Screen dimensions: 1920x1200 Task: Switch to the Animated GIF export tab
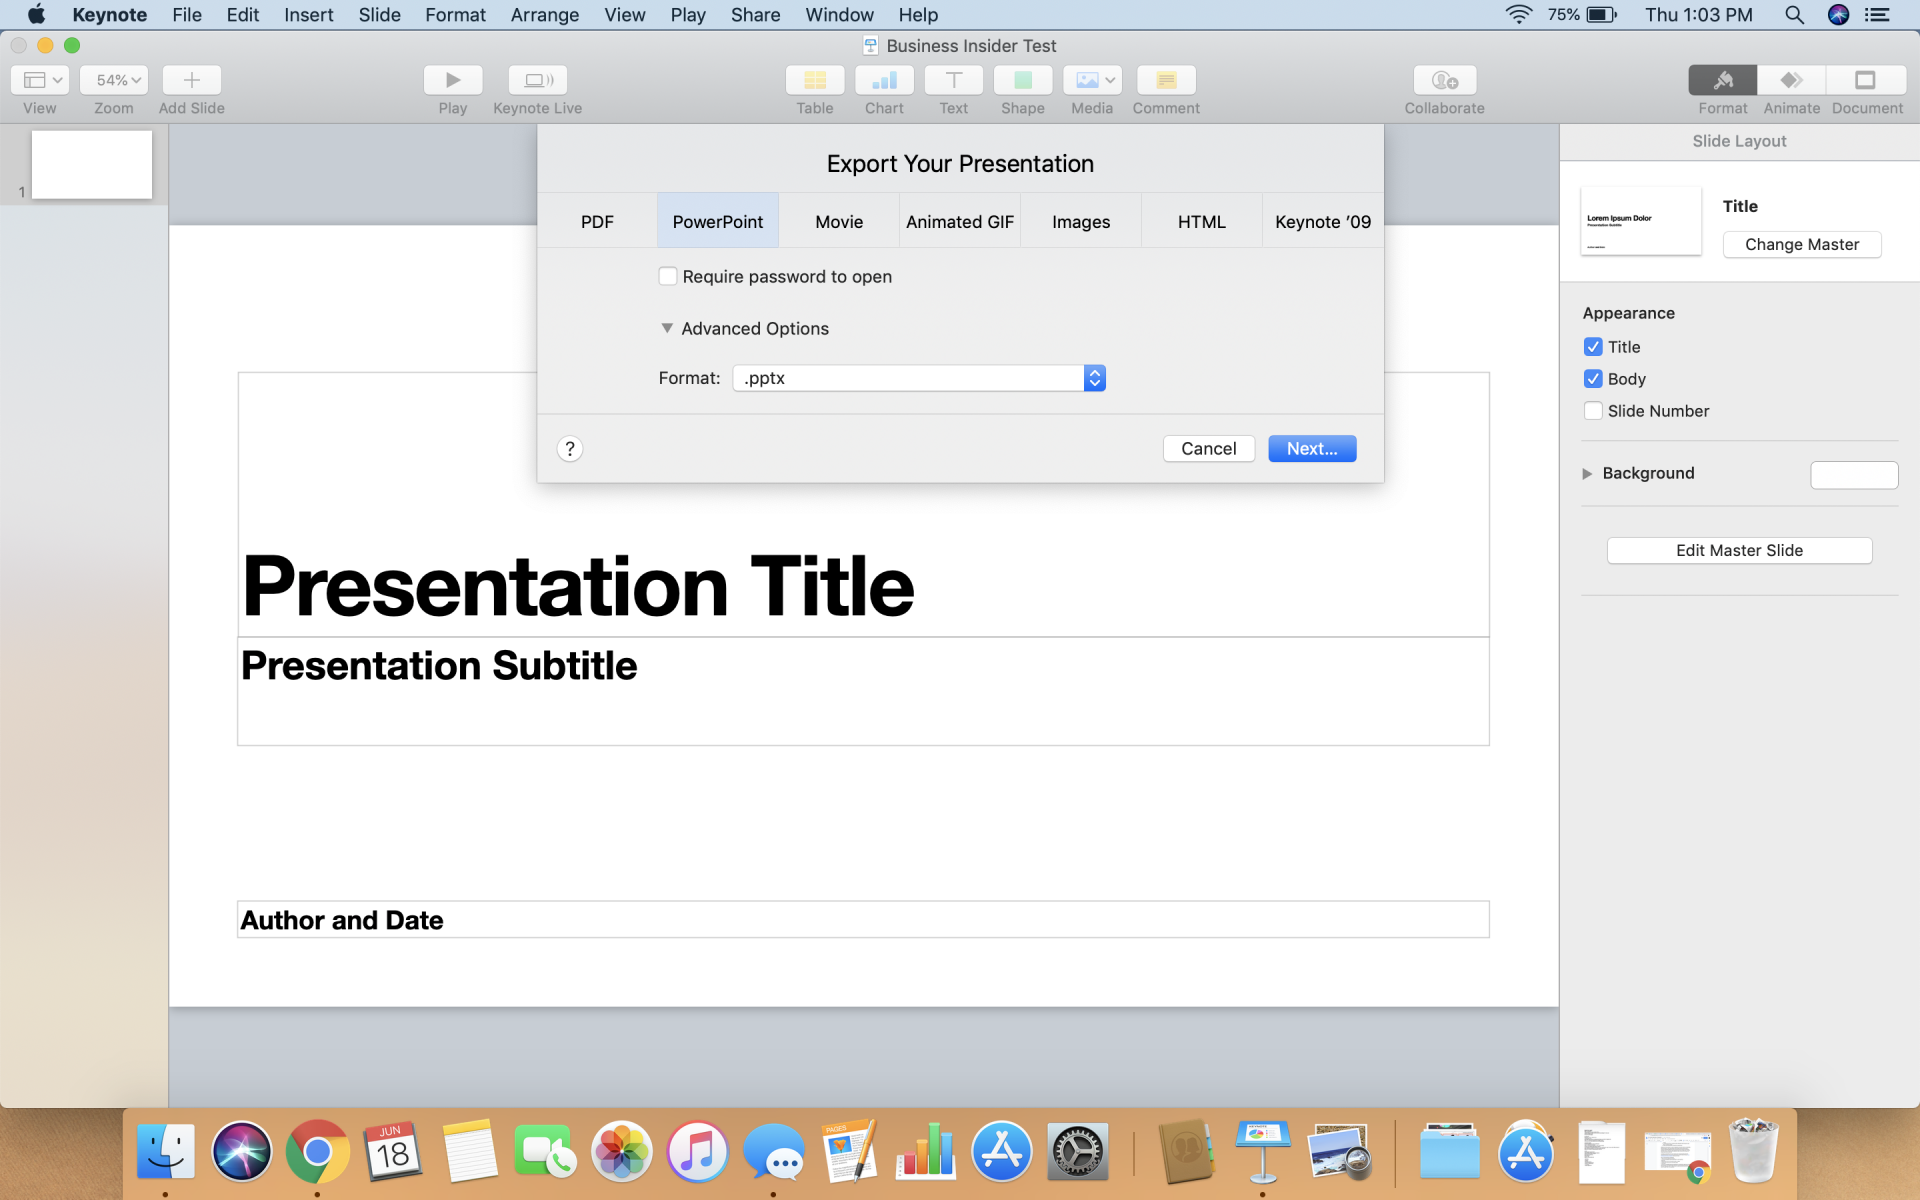click(959, 221)
